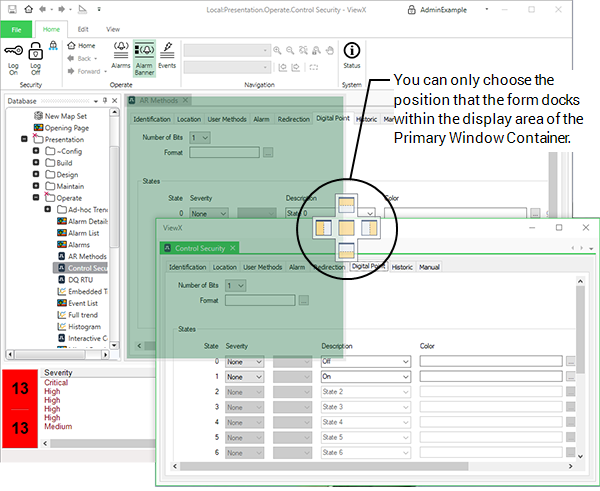Viewport: 600px width, 491px height.
Task: Click the Events icon in Operate group
Action: click(167, 50)
